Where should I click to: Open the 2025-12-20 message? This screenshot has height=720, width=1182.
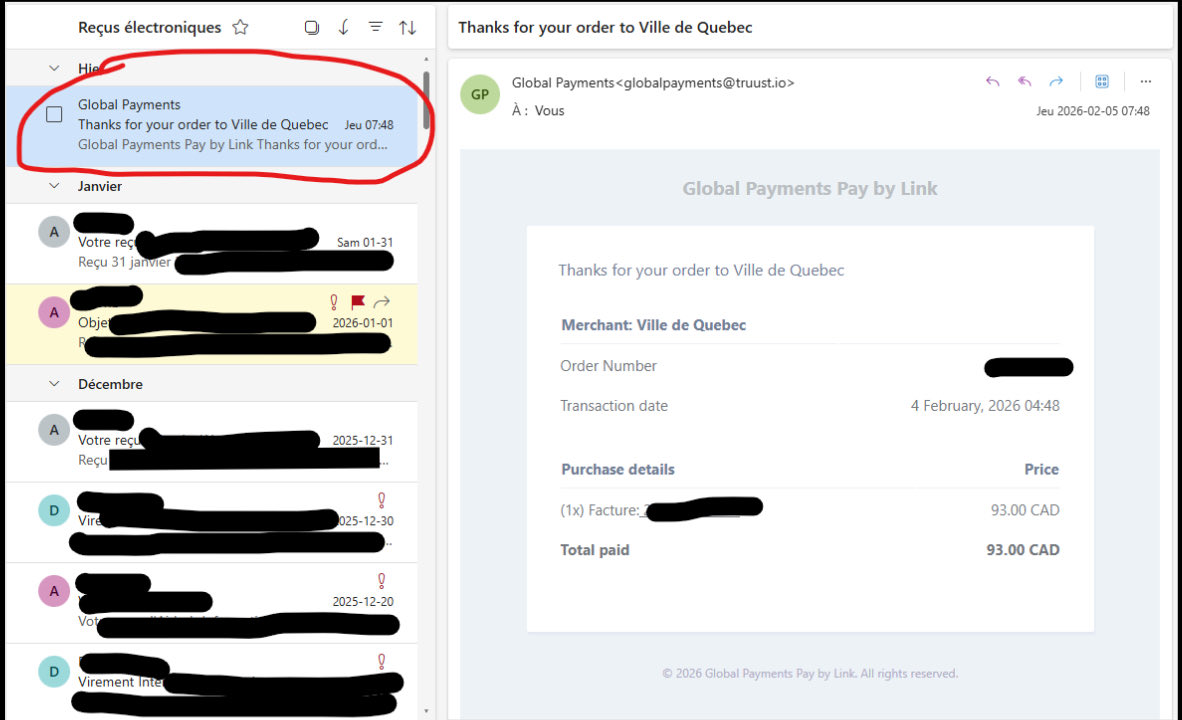pyautogui.click(x=212, y=603)
